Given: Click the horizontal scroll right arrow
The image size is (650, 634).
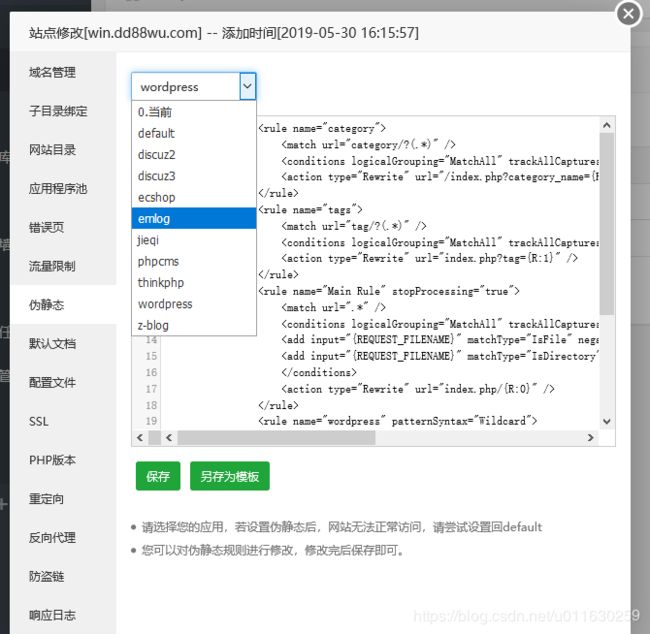Looking at the screenshot, I should (590, 437).
